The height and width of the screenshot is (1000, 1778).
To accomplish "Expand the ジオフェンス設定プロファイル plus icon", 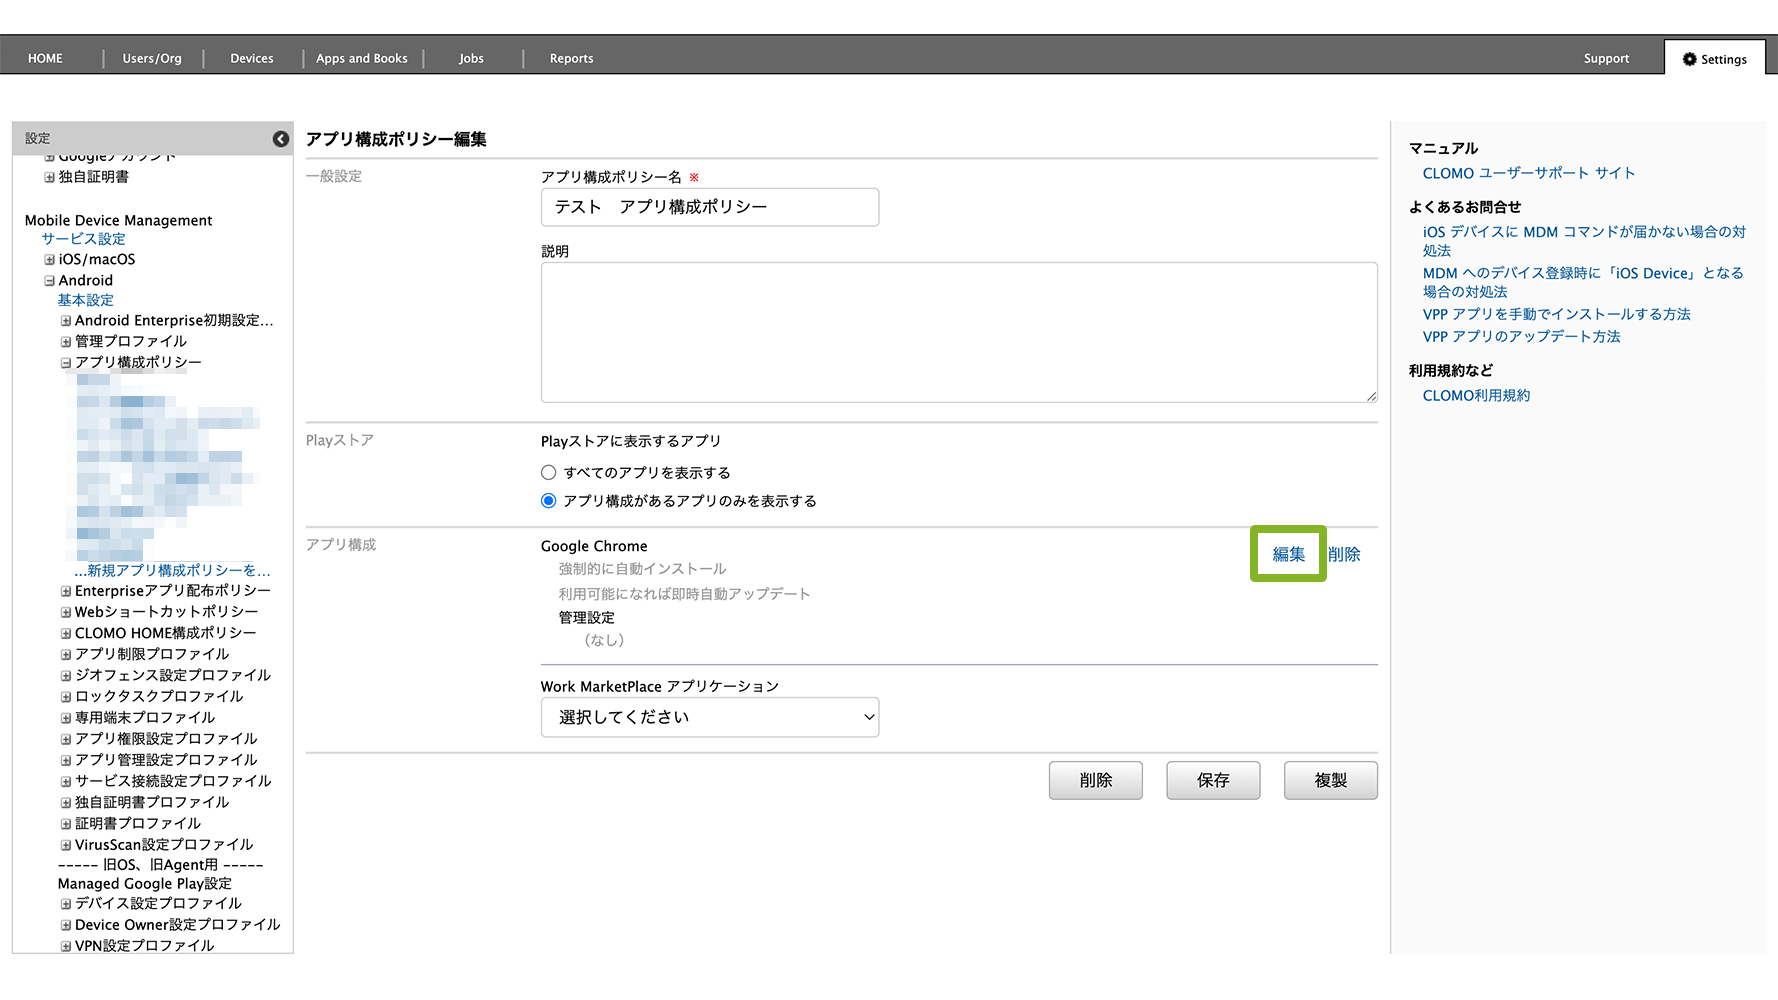I will pos(66,676).
